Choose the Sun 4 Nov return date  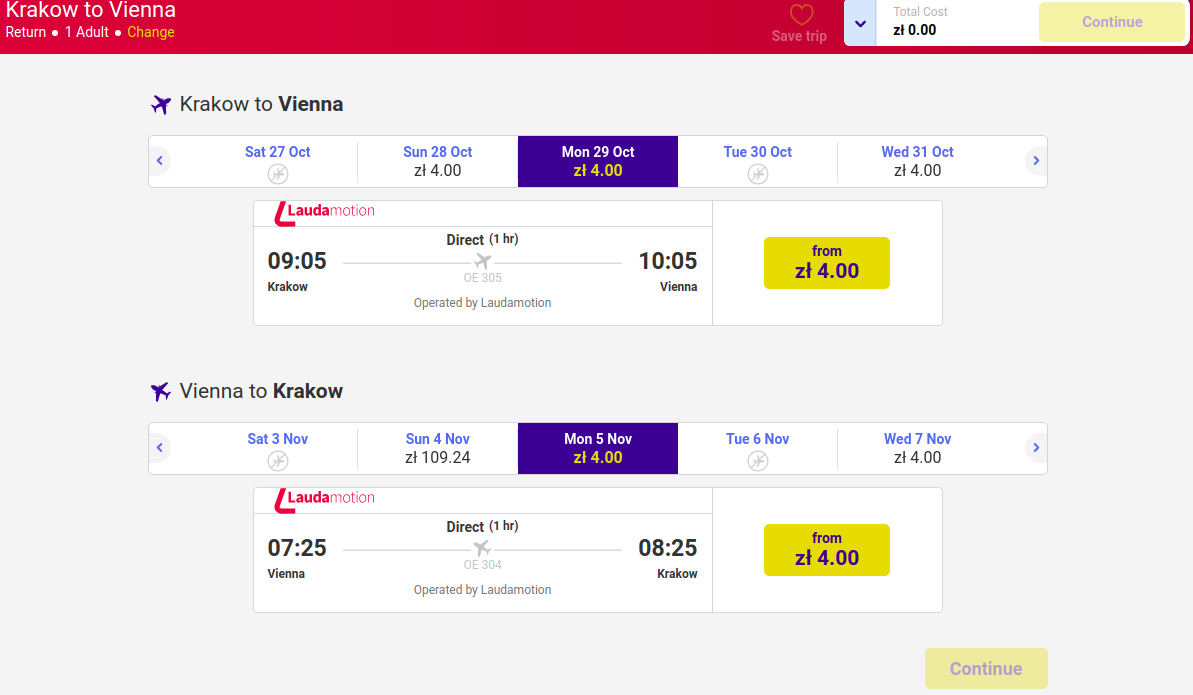point(437,448)
